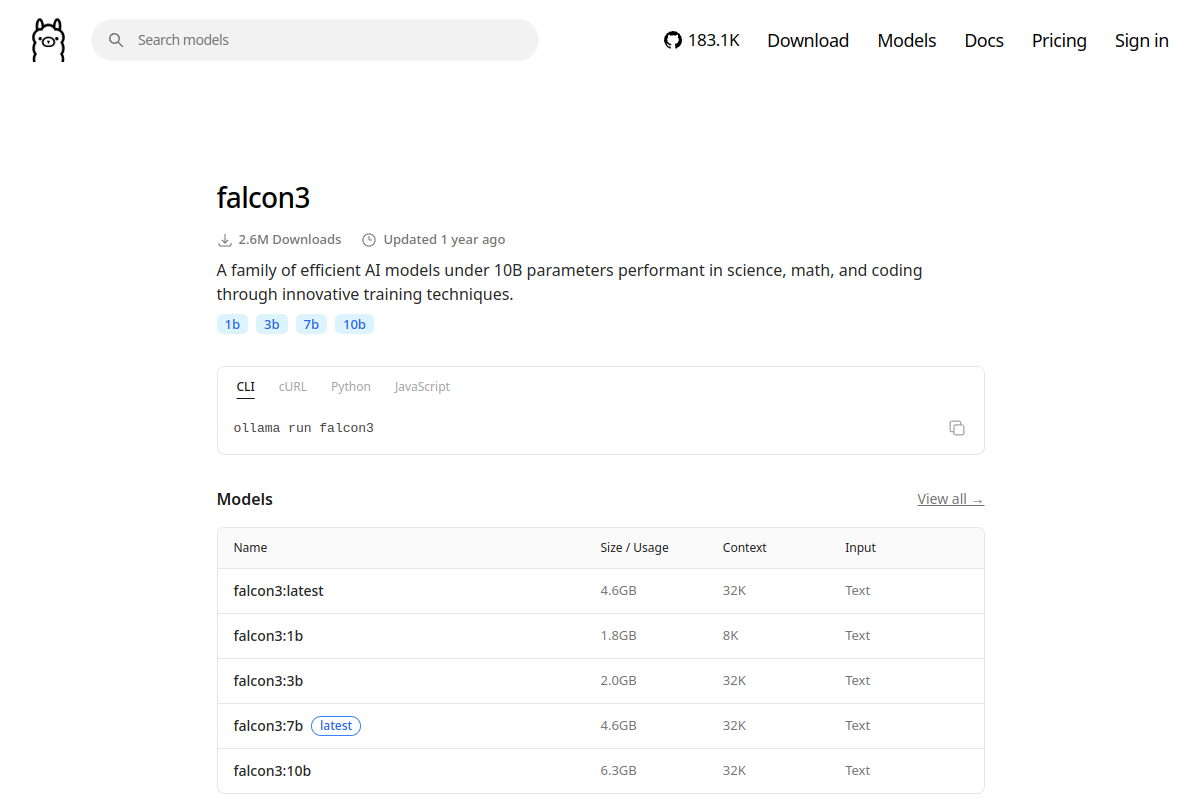Click 1.8GB size in falcon3:1b row
The height and width of the screenshot is (800, 1200).
[618, 636]
